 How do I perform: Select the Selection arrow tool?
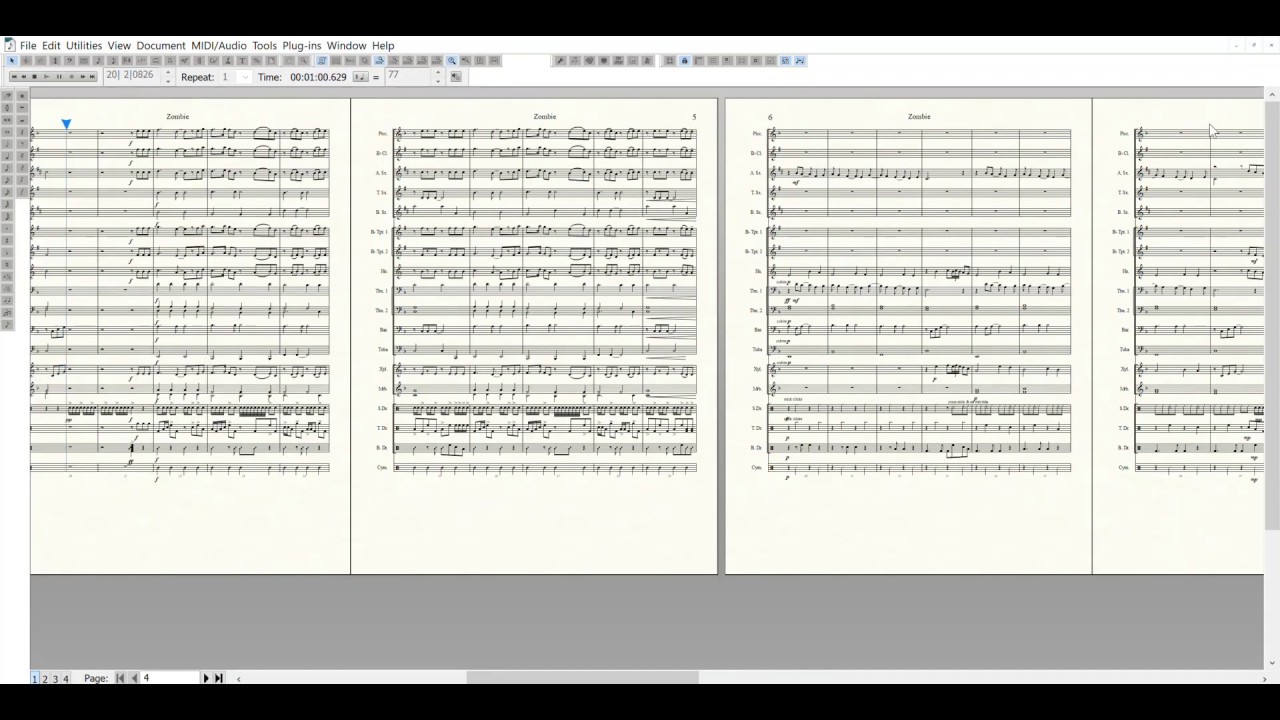12,60
